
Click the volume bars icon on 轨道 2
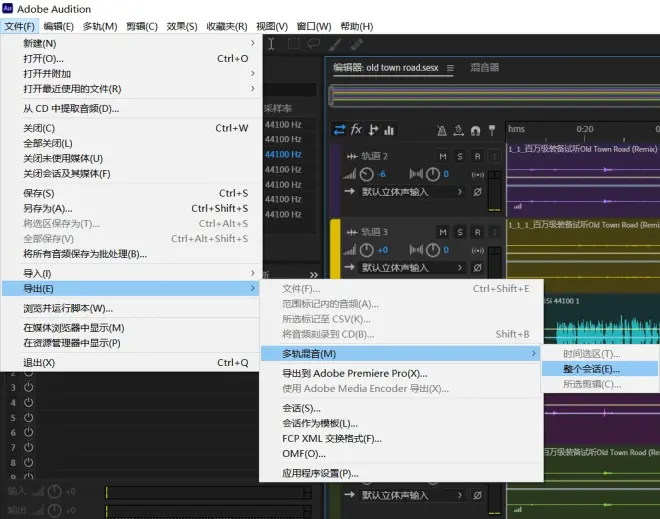point(349,174)
